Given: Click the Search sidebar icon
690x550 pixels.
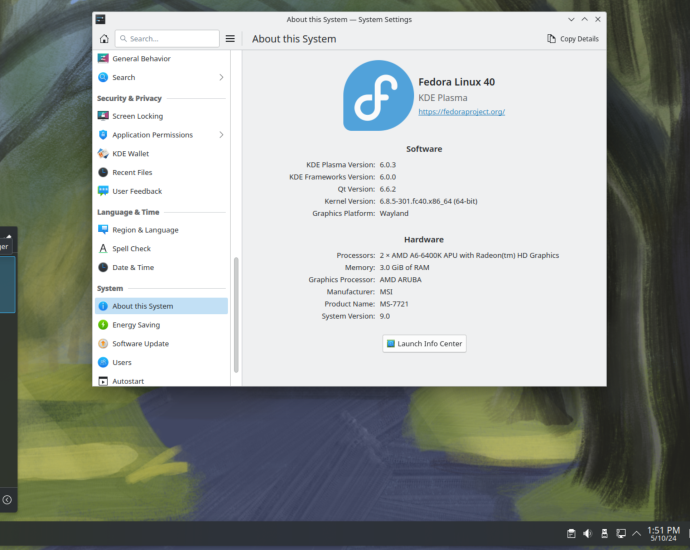Looking at the screenshot, I should coord(103,77).
